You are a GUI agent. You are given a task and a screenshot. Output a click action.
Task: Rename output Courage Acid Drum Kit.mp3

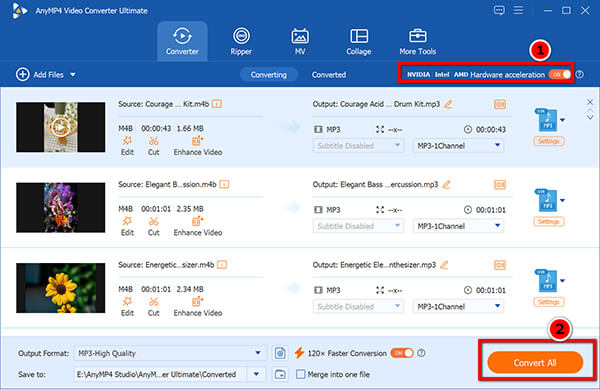[x=448, y=104]
